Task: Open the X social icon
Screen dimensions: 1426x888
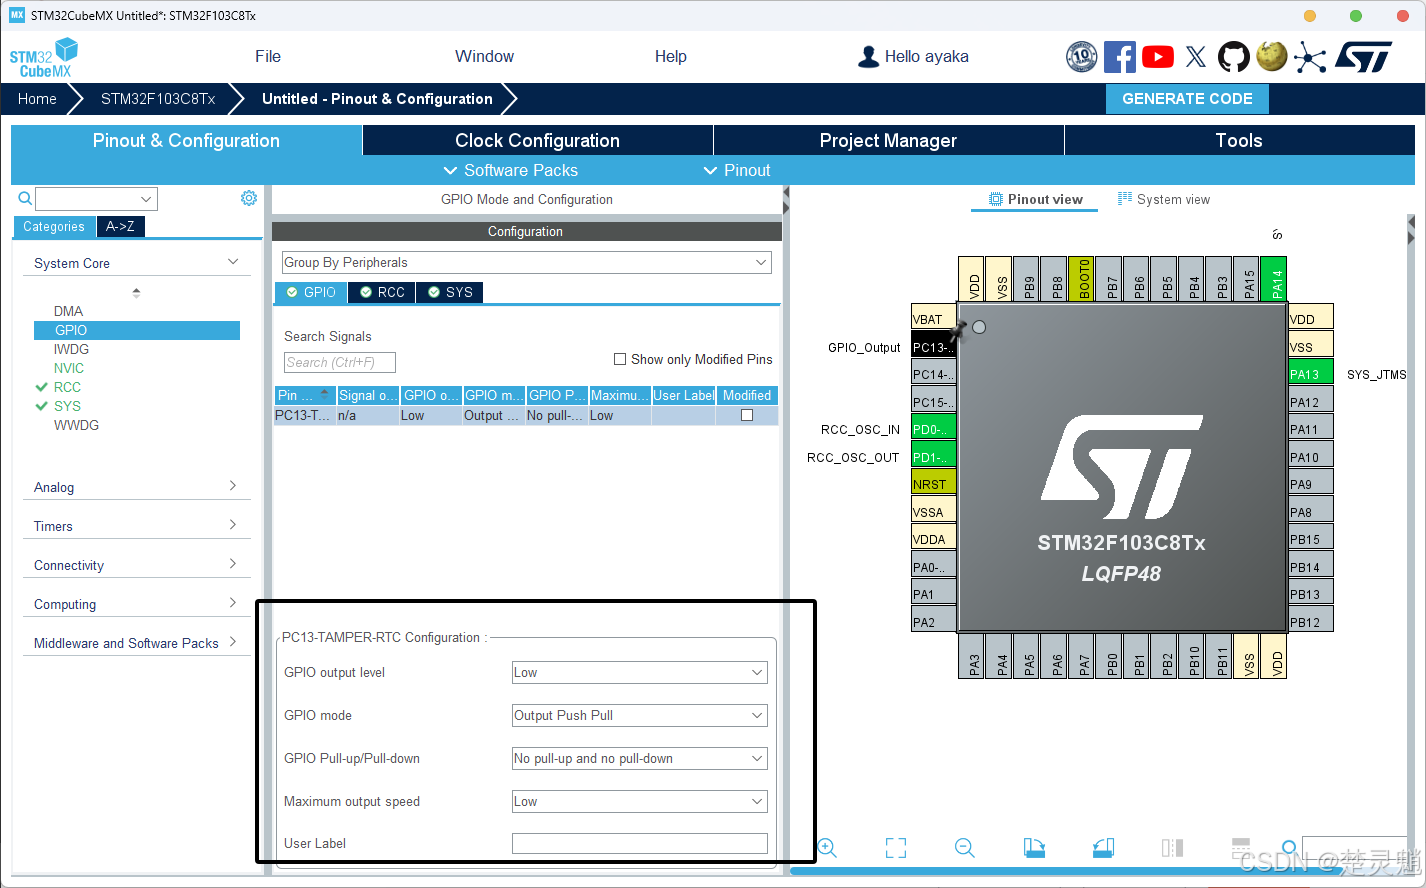Action: click(x=1196, y=57)
